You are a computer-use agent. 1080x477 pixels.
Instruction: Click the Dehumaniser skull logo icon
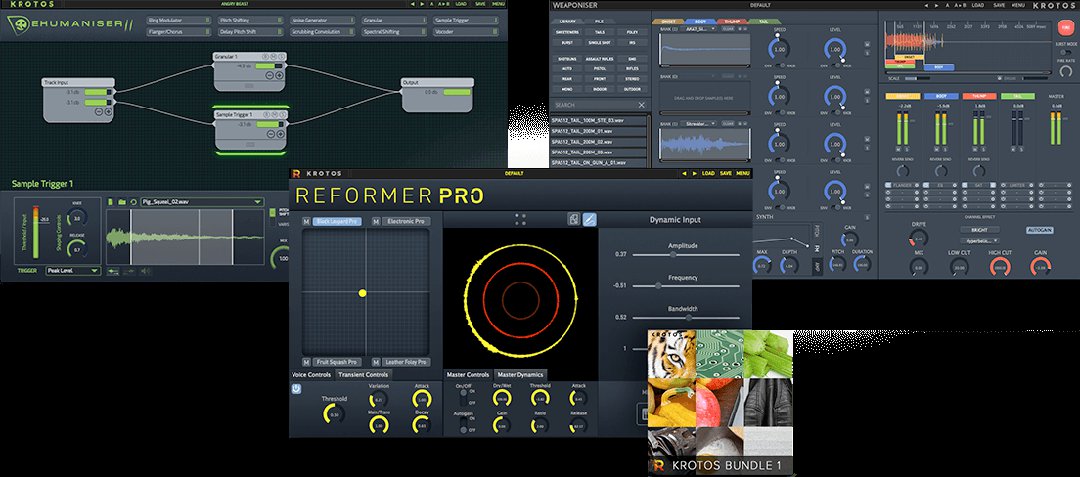[x=19, y=26]
